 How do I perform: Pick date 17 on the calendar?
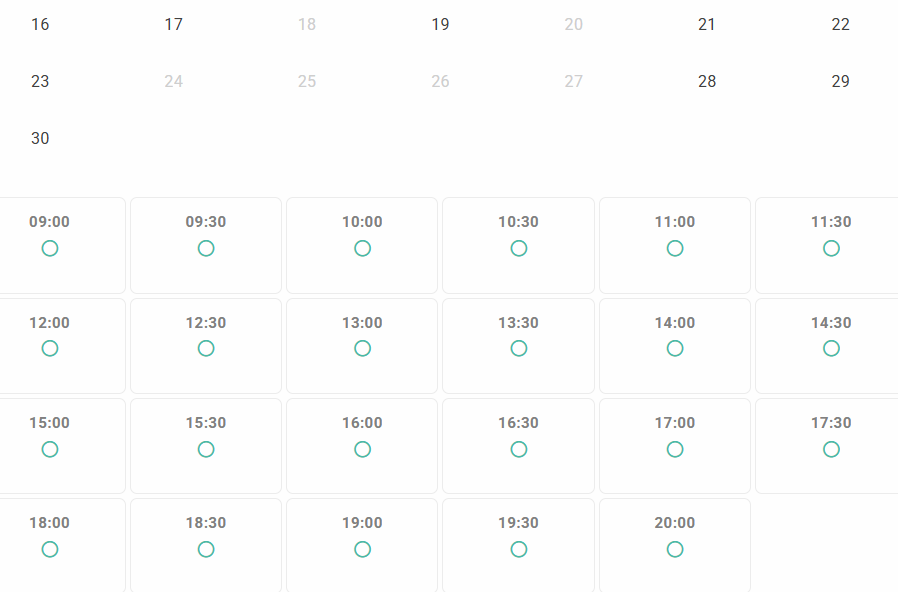pyautogui.click(x=174, y=24)
